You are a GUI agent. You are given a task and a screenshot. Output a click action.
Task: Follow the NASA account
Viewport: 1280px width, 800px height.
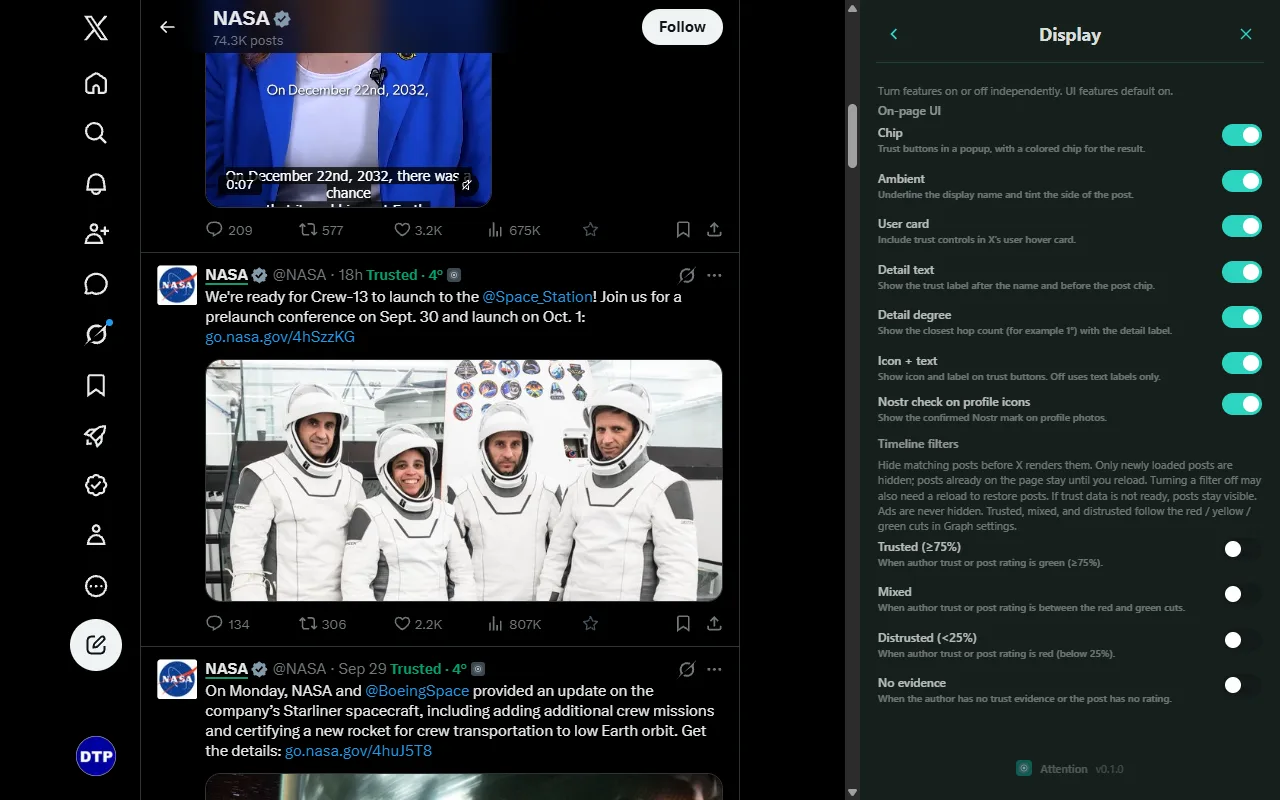[682, 27]
